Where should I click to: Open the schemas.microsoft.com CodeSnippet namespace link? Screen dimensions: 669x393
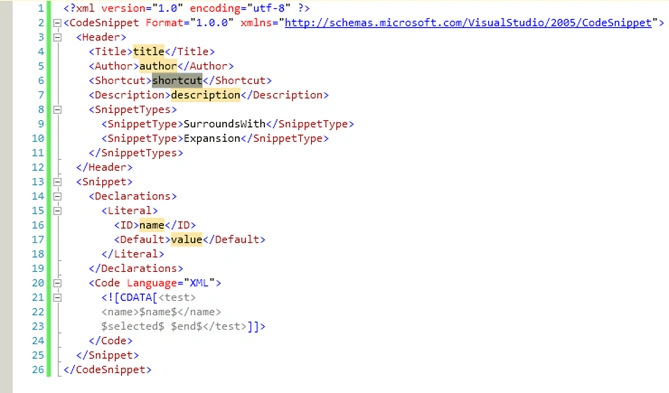point(468,23)
